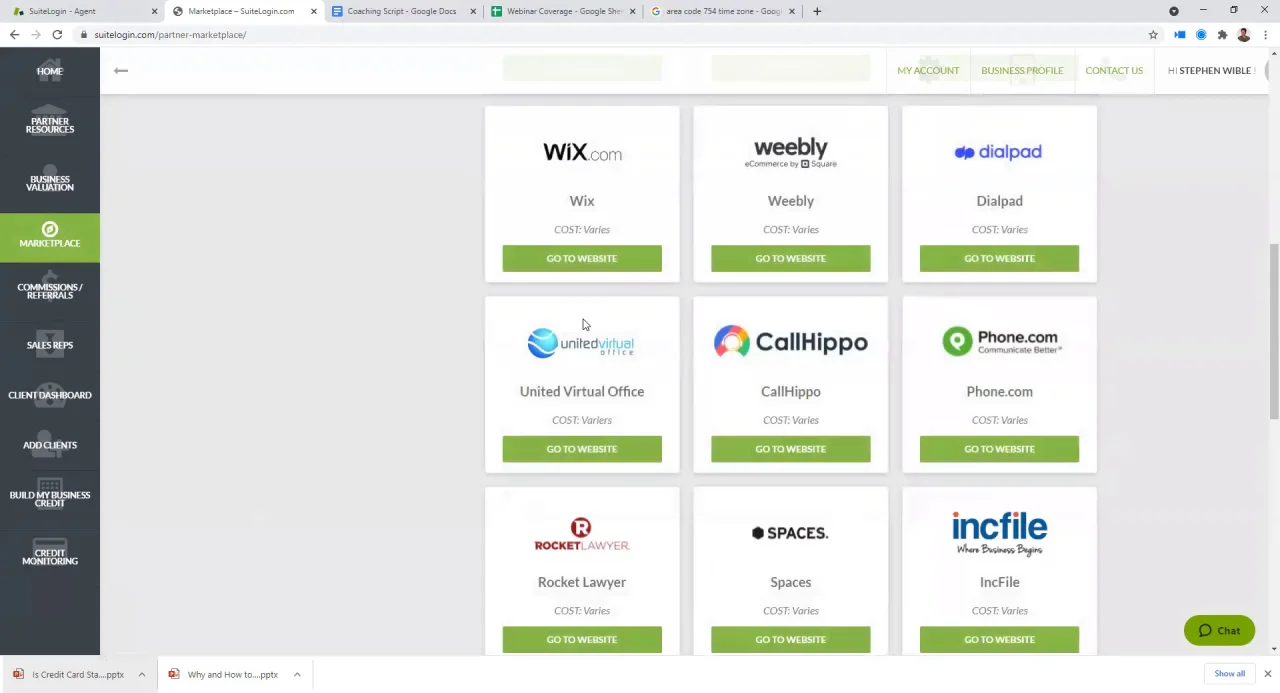Switch to the SuiteLogin – Agent tab

point(84,11)
